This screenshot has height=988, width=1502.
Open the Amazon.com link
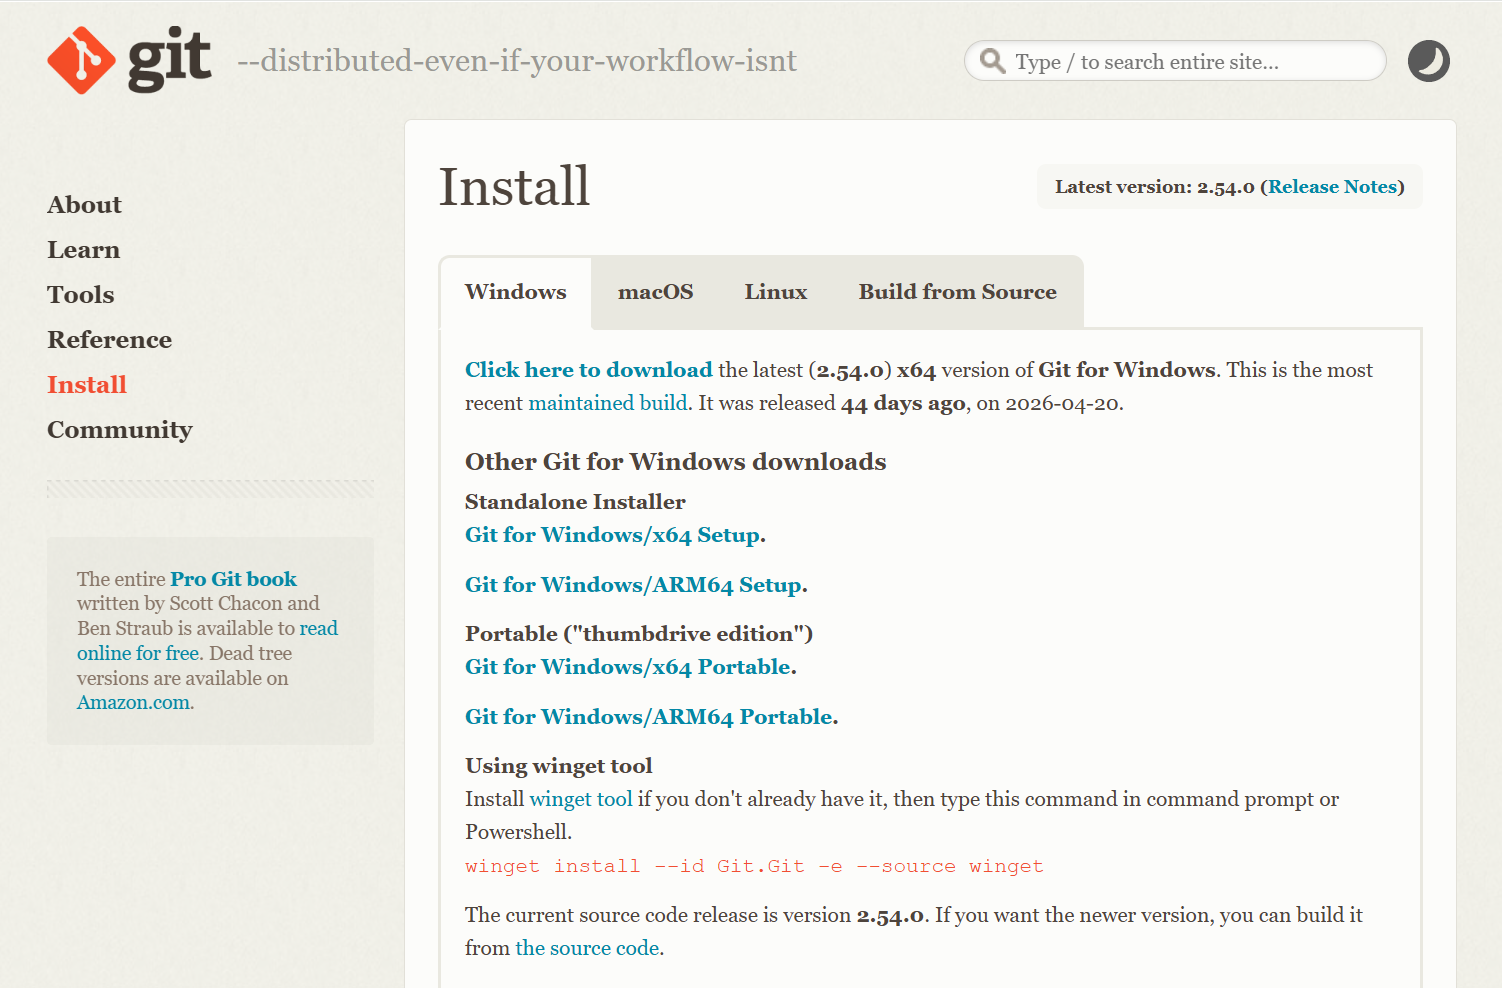point(134,703)
